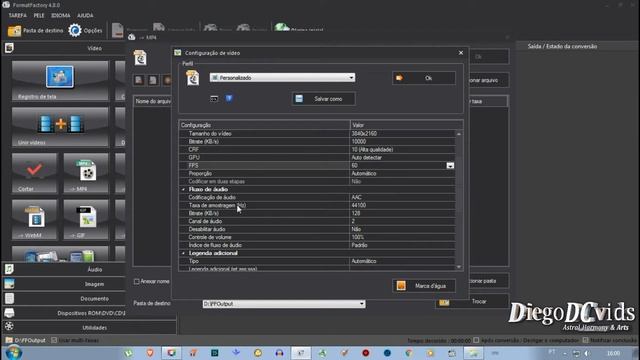
Task: Select the -> GIF conversion tile
Action: point(86,219)
